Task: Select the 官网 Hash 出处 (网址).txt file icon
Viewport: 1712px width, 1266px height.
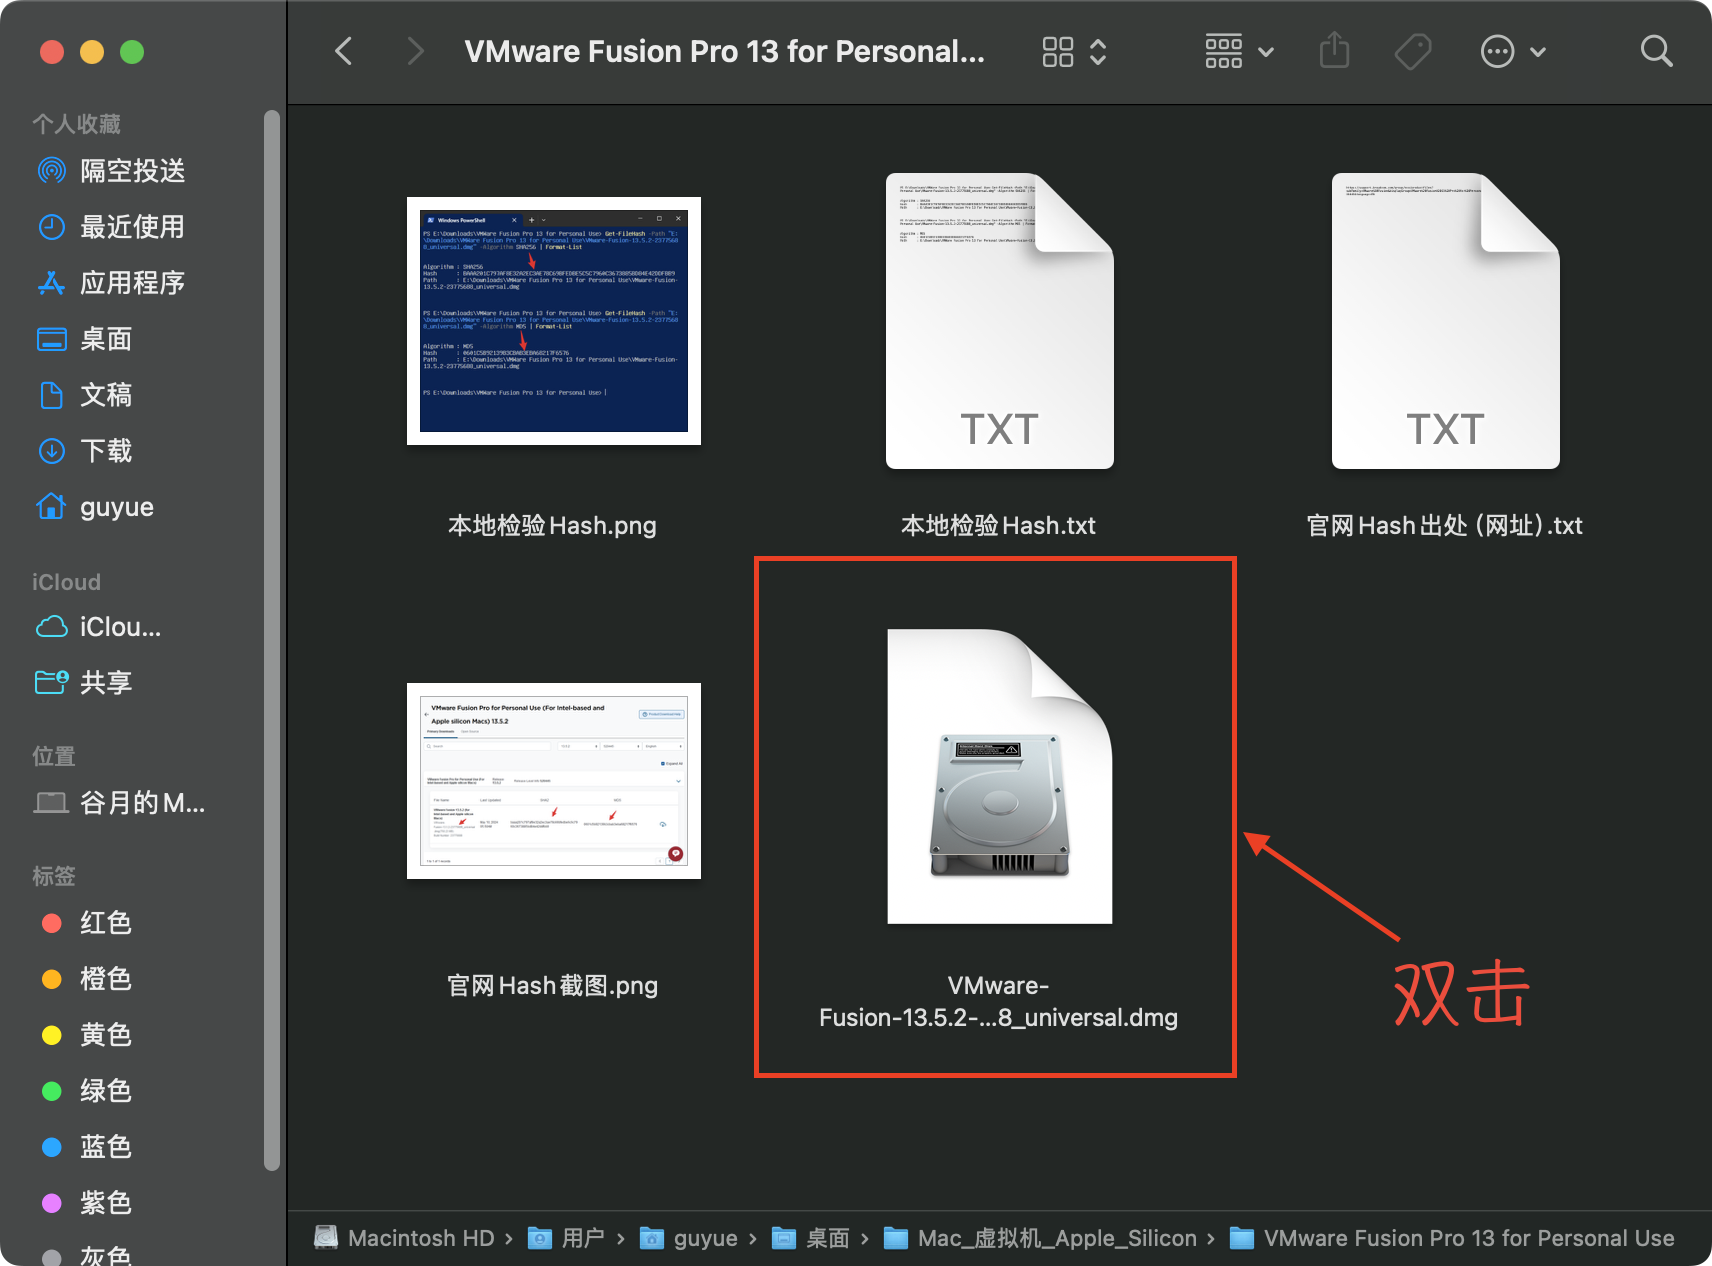Action: 1445,321
